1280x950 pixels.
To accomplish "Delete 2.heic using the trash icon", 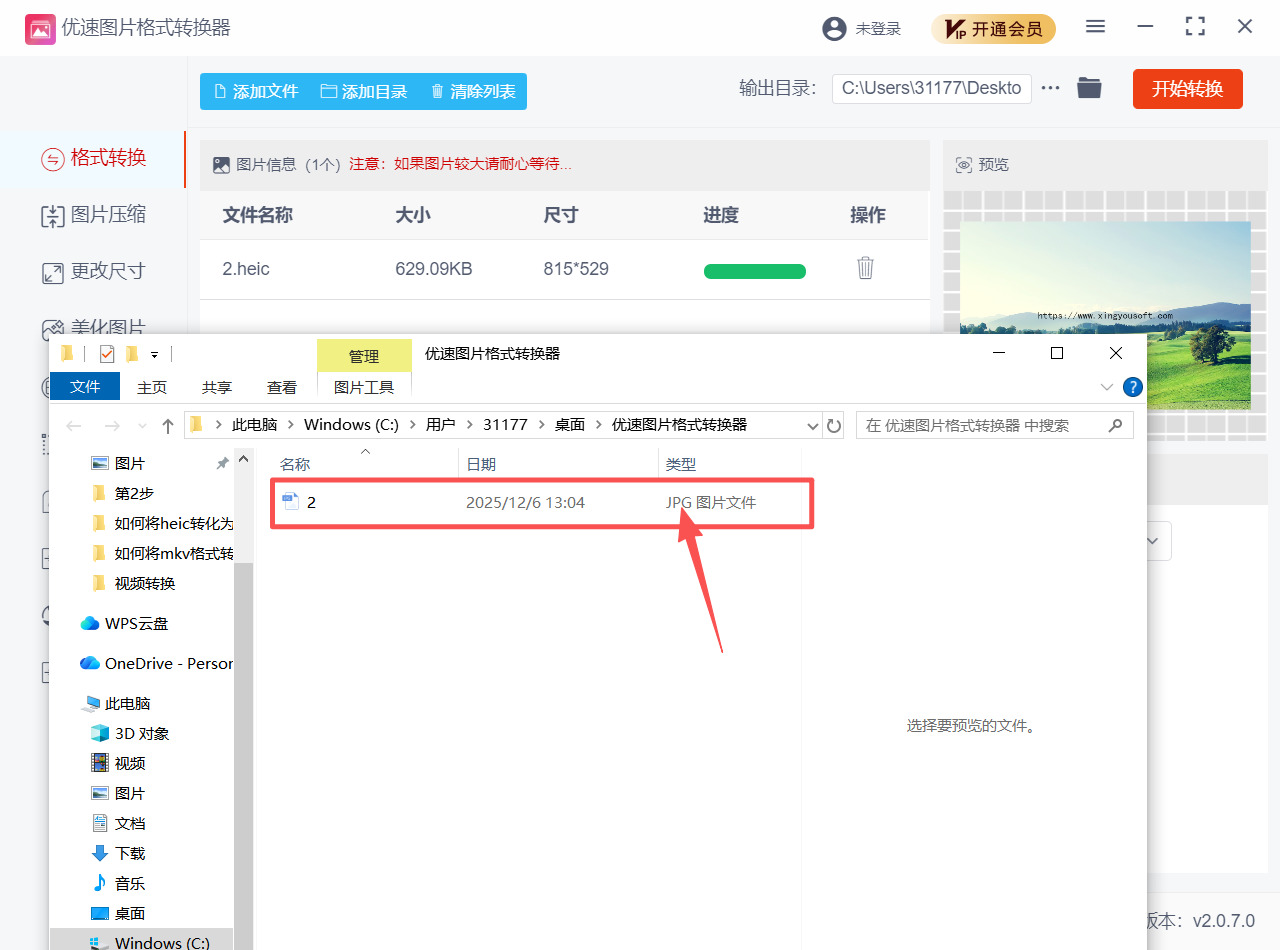I will 865,268.
